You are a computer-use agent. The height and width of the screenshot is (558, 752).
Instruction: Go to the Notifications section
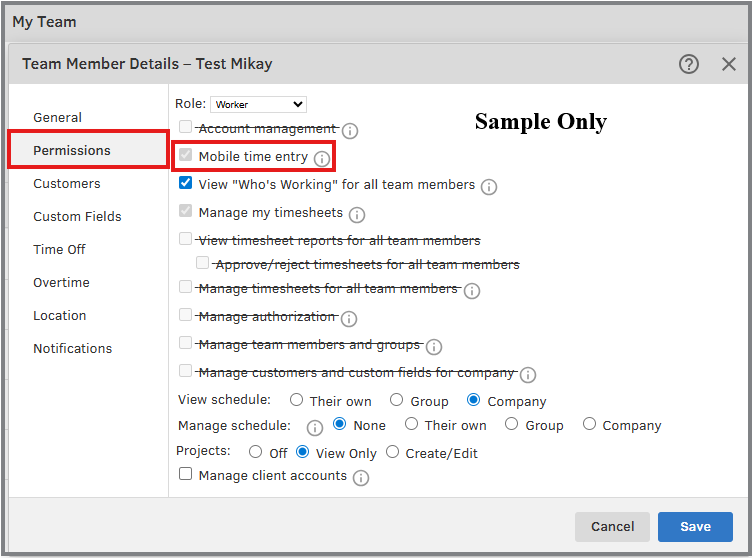72,348
